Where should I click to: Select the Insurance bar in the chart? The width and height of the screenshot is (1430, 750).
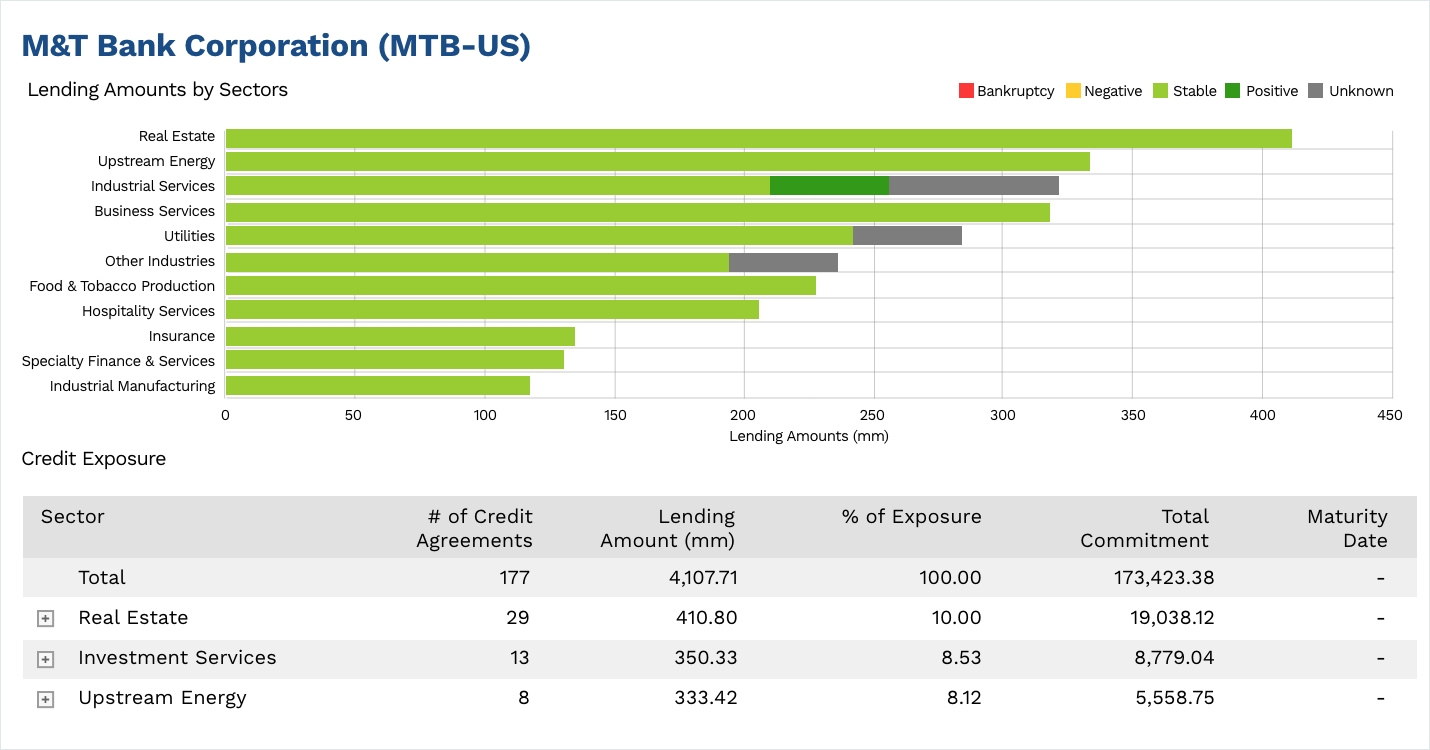[400, 335]
